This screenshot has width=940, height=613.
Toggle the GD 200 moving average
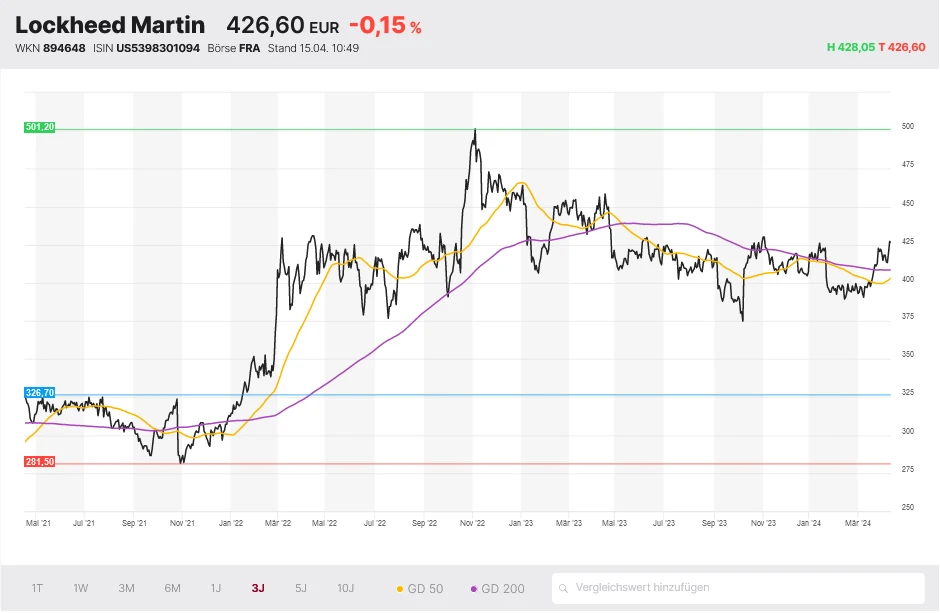click(x=500, y=589)
